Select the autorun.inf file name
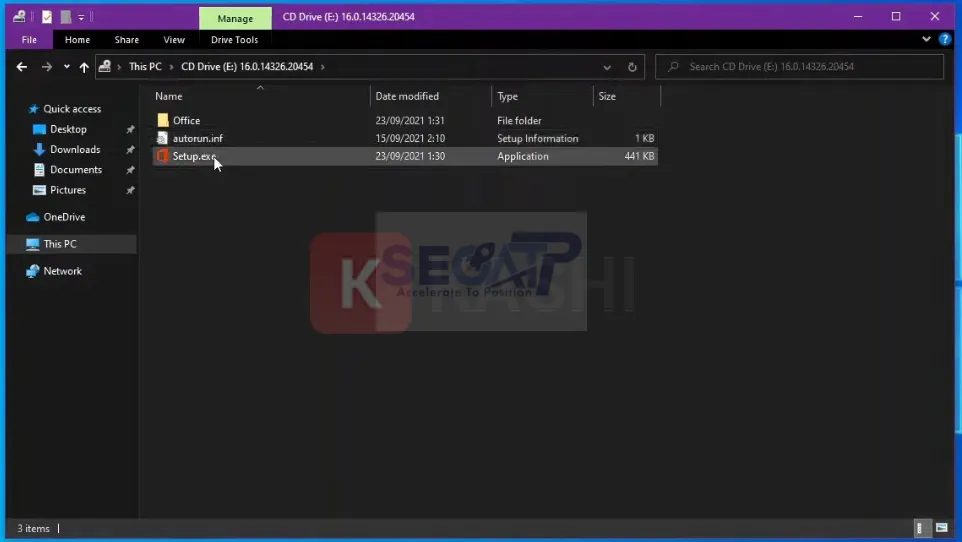This screenshot has width=962, height=542. coord(198,138)
